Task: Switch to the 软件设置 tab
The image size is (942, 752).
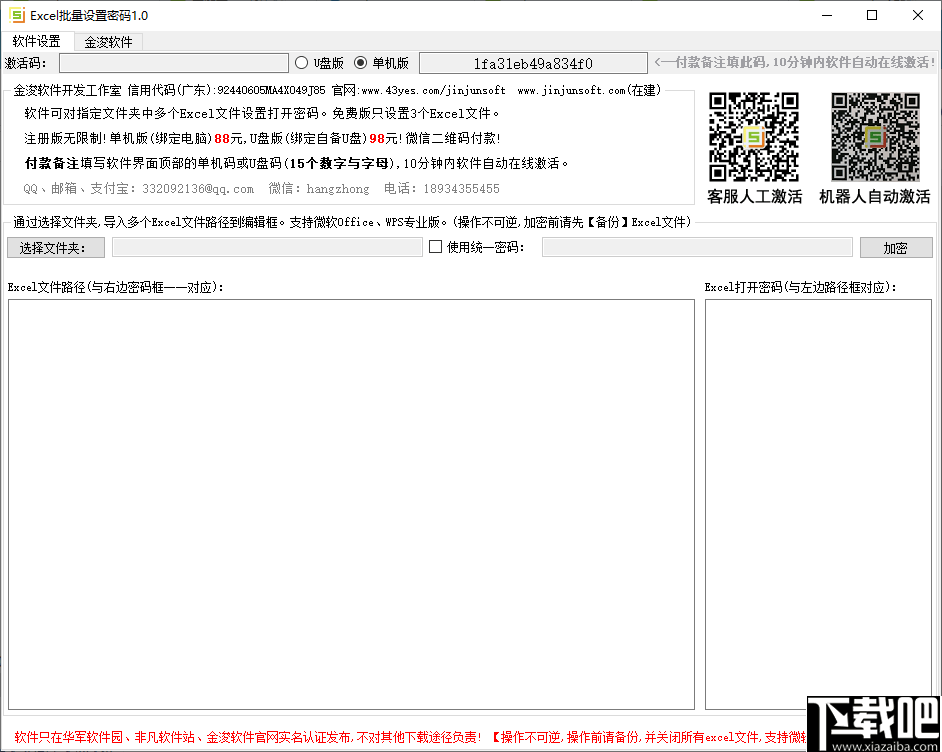Action: pos(39,42)
